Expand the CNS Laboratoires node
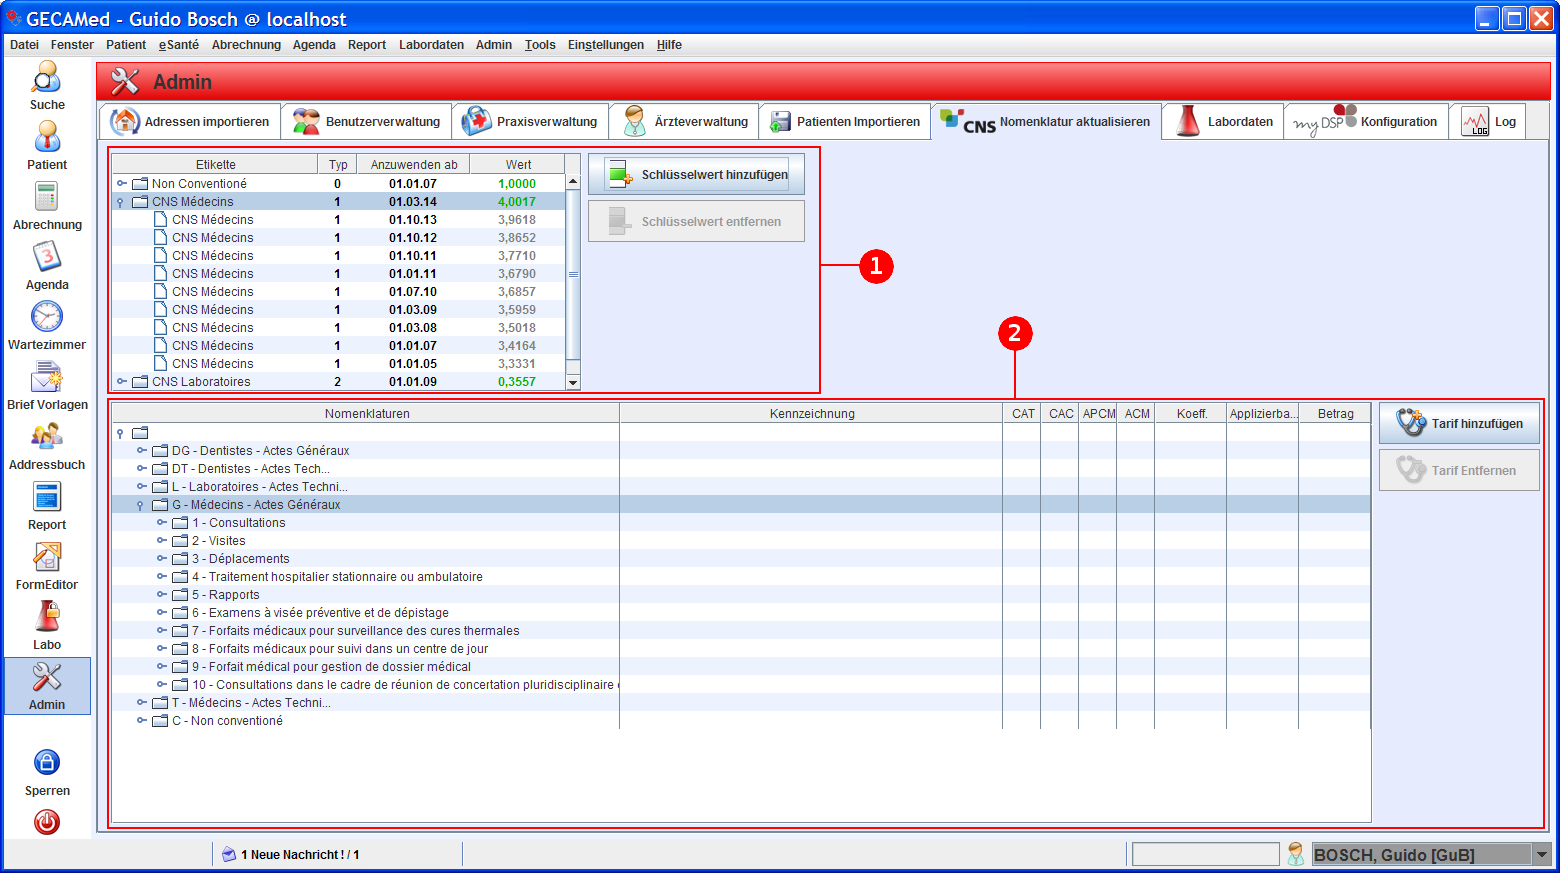This screenshot has width=1560, height=873. point(121,382)
